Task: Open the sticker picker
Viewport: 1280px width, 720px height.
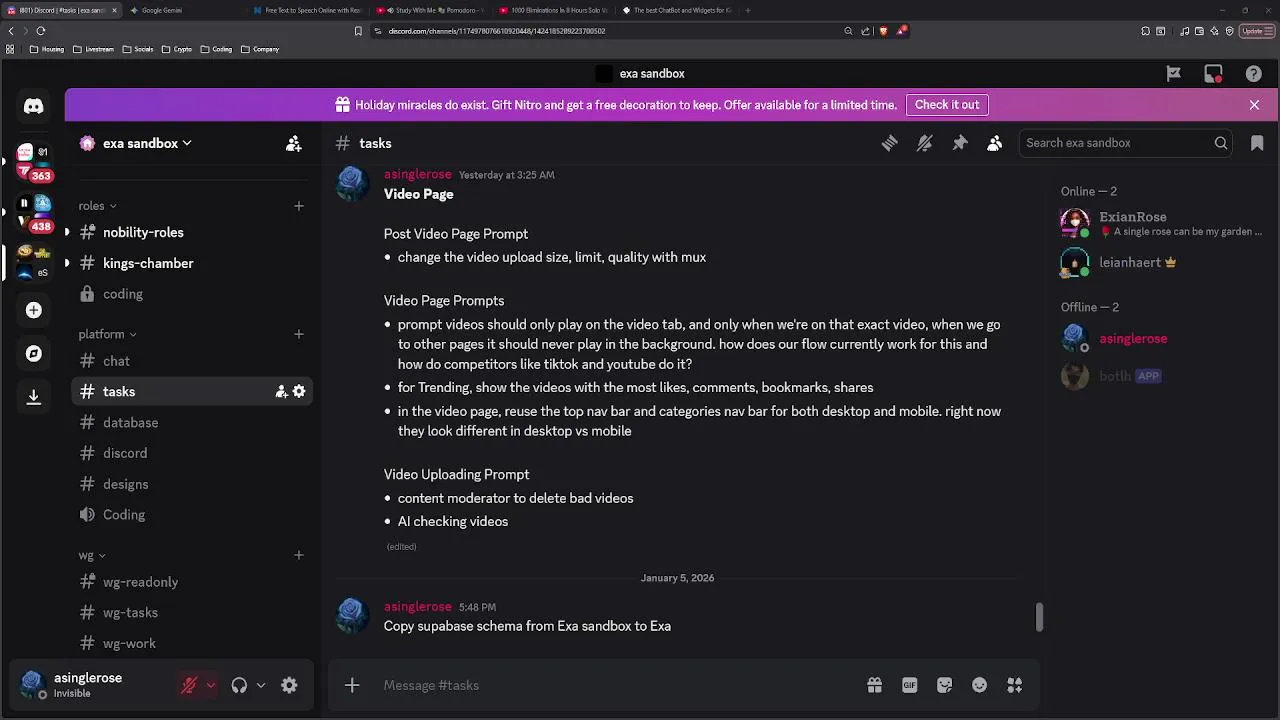Action: click(x=944, y=685)
